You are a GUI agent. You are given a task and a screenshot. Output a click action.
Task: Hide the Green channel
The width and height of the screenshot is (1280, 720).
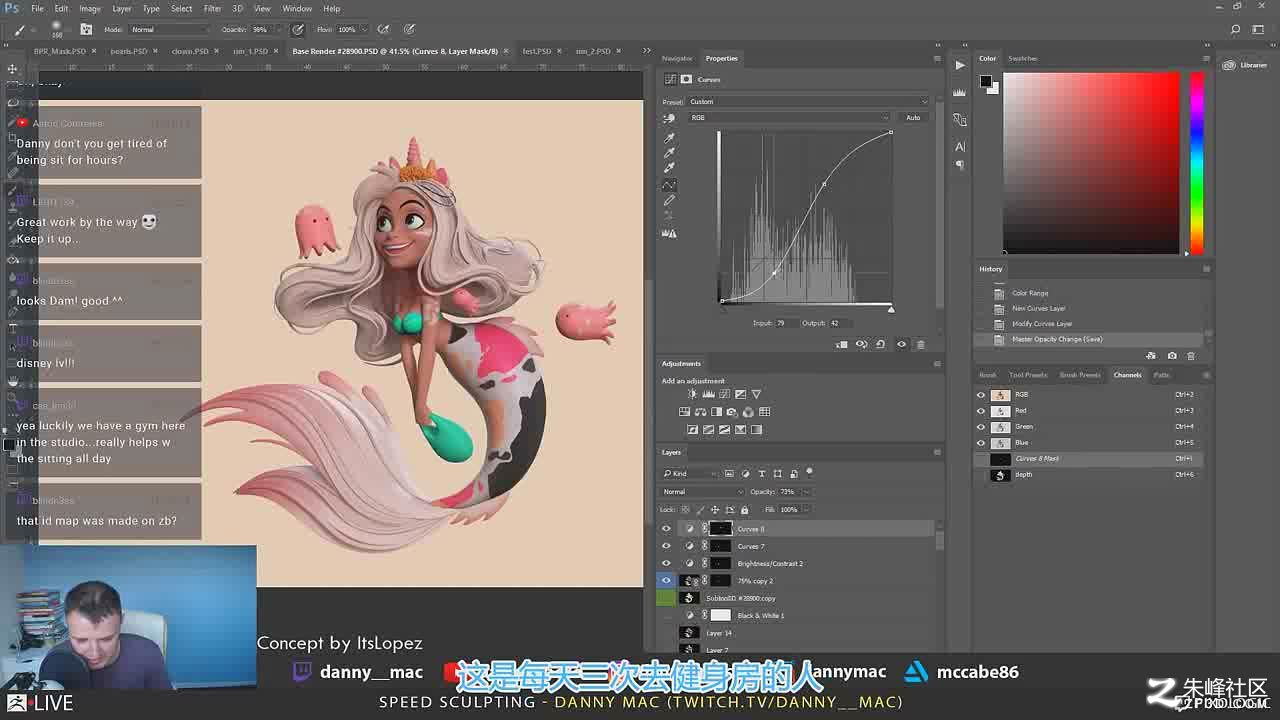pyautogui.click(x=981, y=427)
